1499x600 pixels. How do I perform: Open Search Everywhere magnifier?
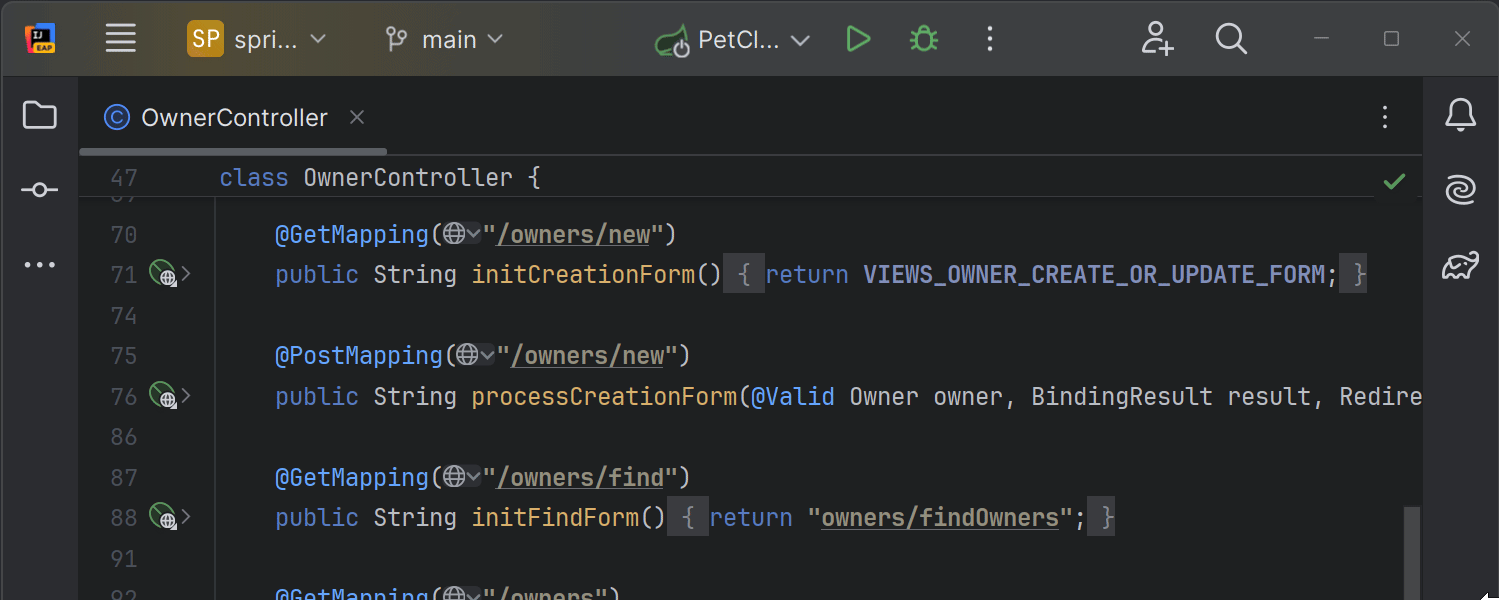1231,39
